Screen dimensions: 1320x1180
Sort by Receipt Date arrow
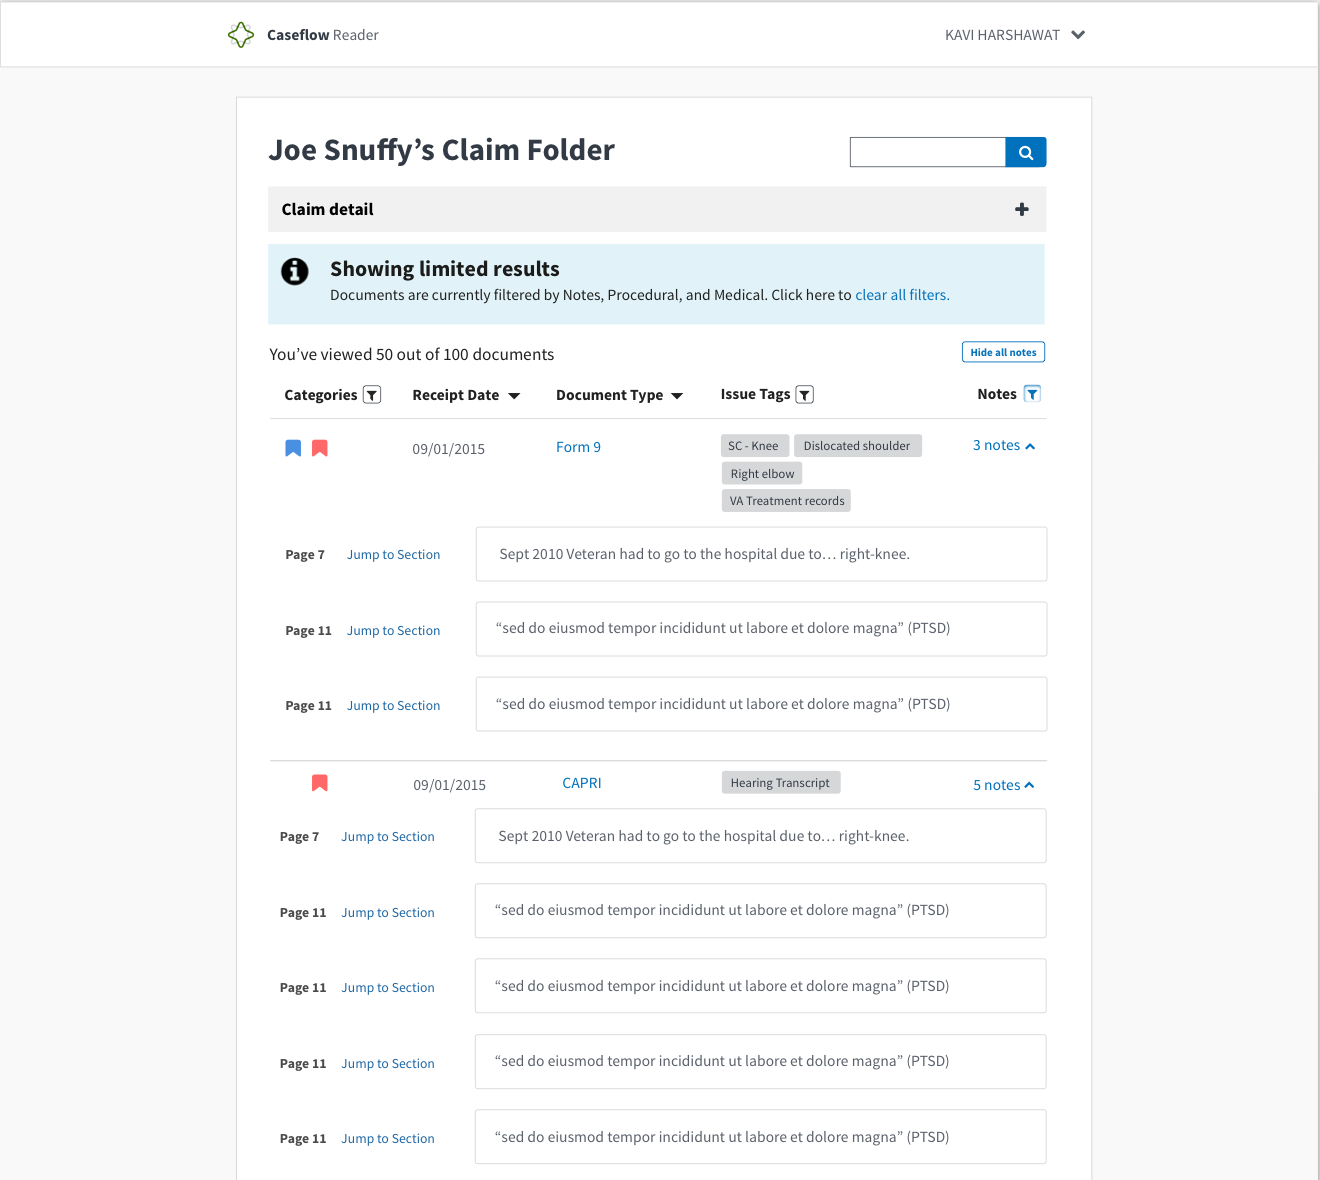click(x=515, y=396)
